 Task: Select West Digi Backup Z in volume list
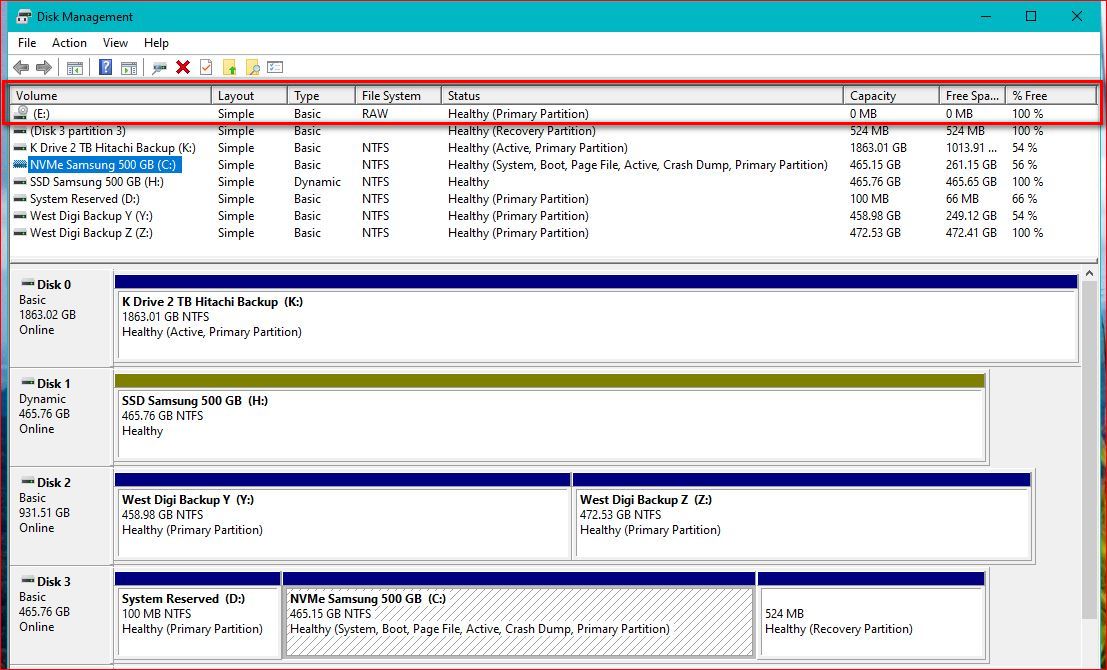pyautogui.click(x=91, y=233)
